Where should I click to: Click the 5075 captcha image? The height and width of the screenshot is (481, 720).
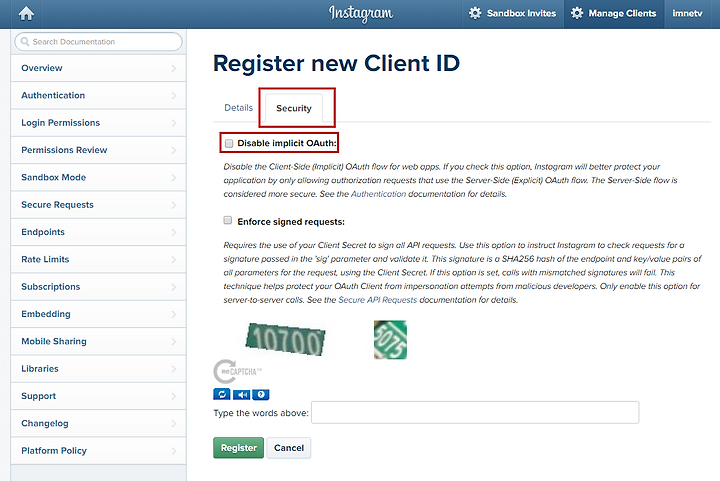point(390,340)
